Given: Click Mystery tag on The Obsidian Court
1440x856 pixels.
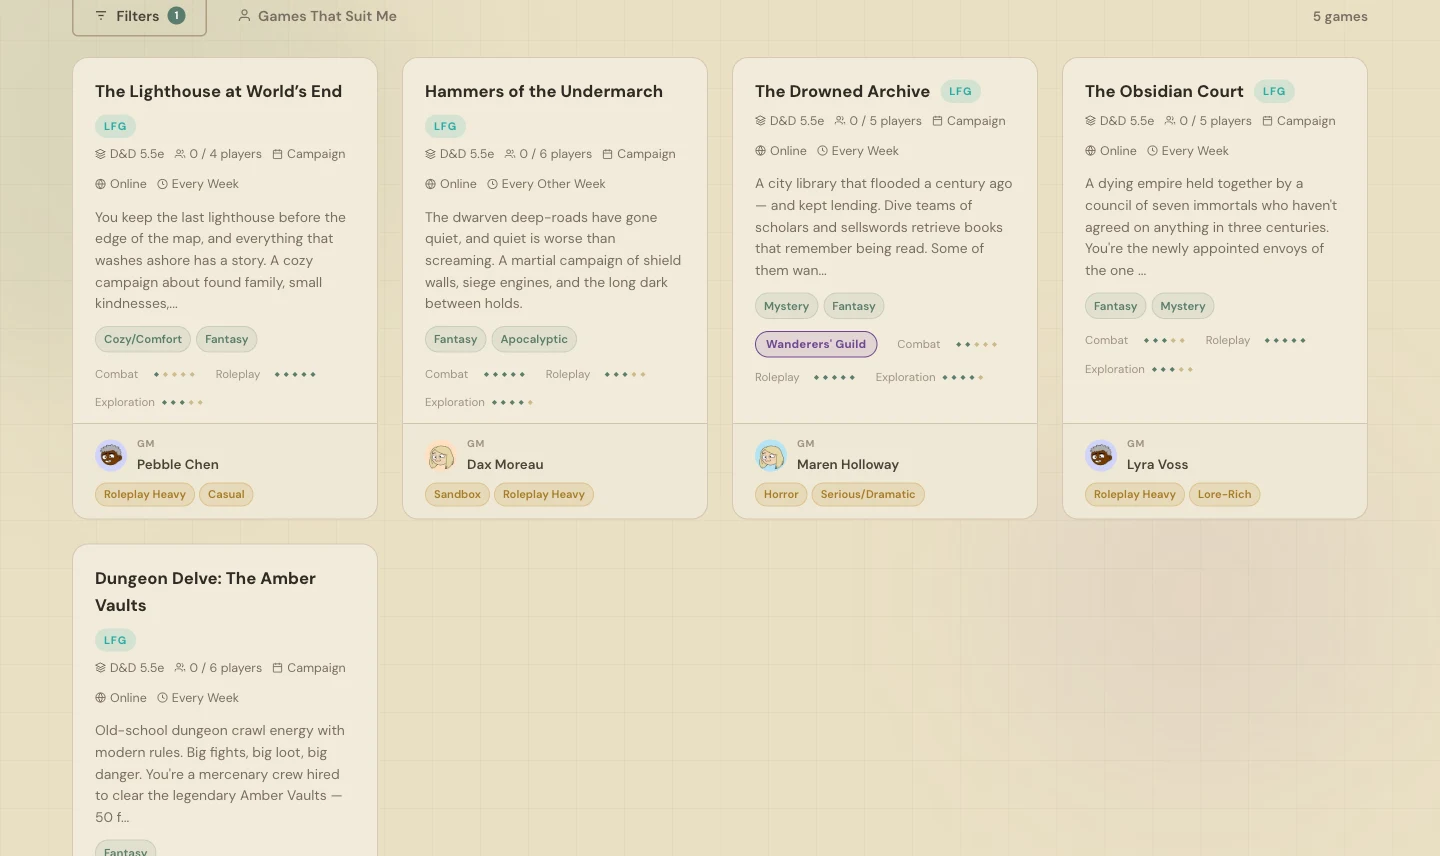Looking at the screenshot, I should pyautogui.click(x=1183, y=306).
